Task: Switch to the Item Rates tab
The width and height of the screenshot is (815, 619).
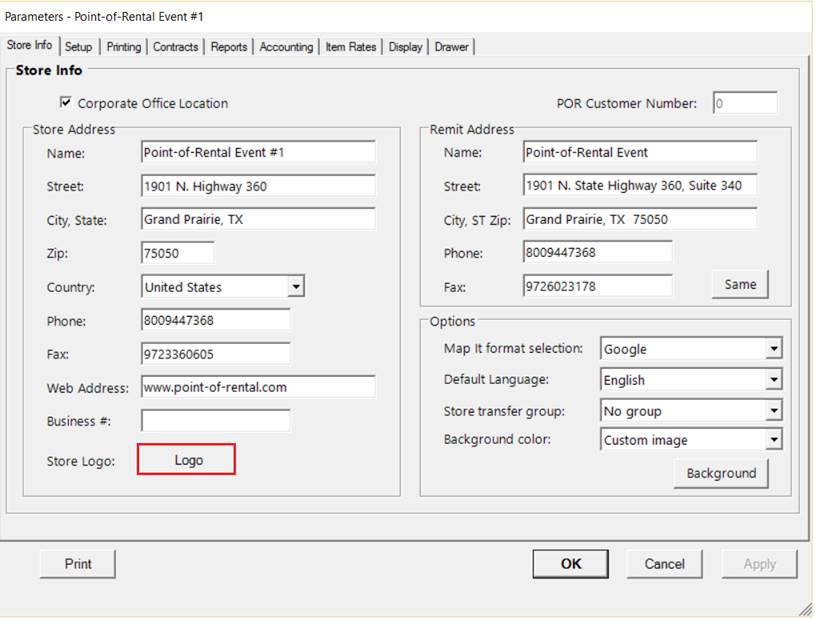Action: 351,47
